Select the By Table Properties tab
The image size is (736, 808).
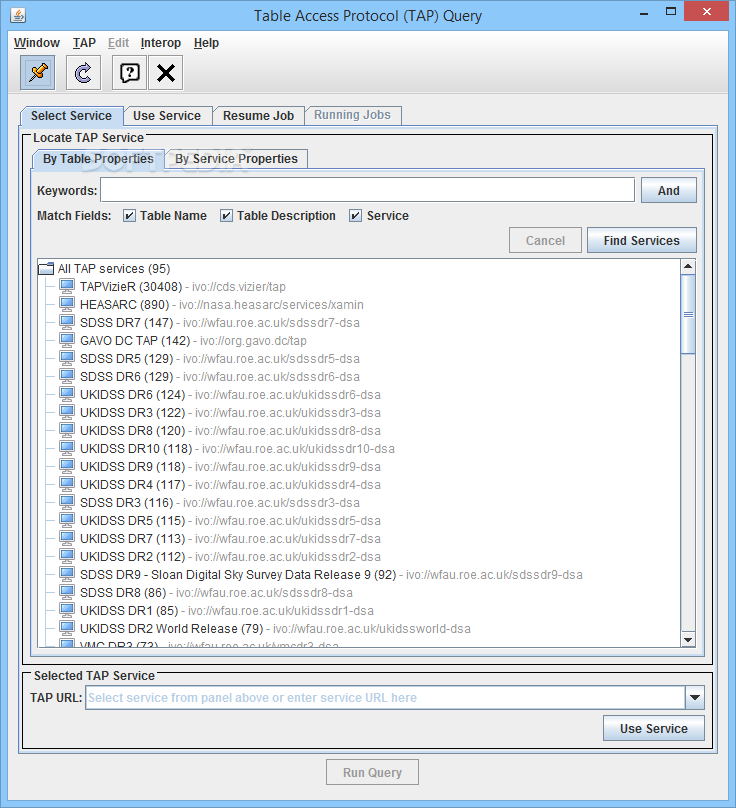click(98, 159)
